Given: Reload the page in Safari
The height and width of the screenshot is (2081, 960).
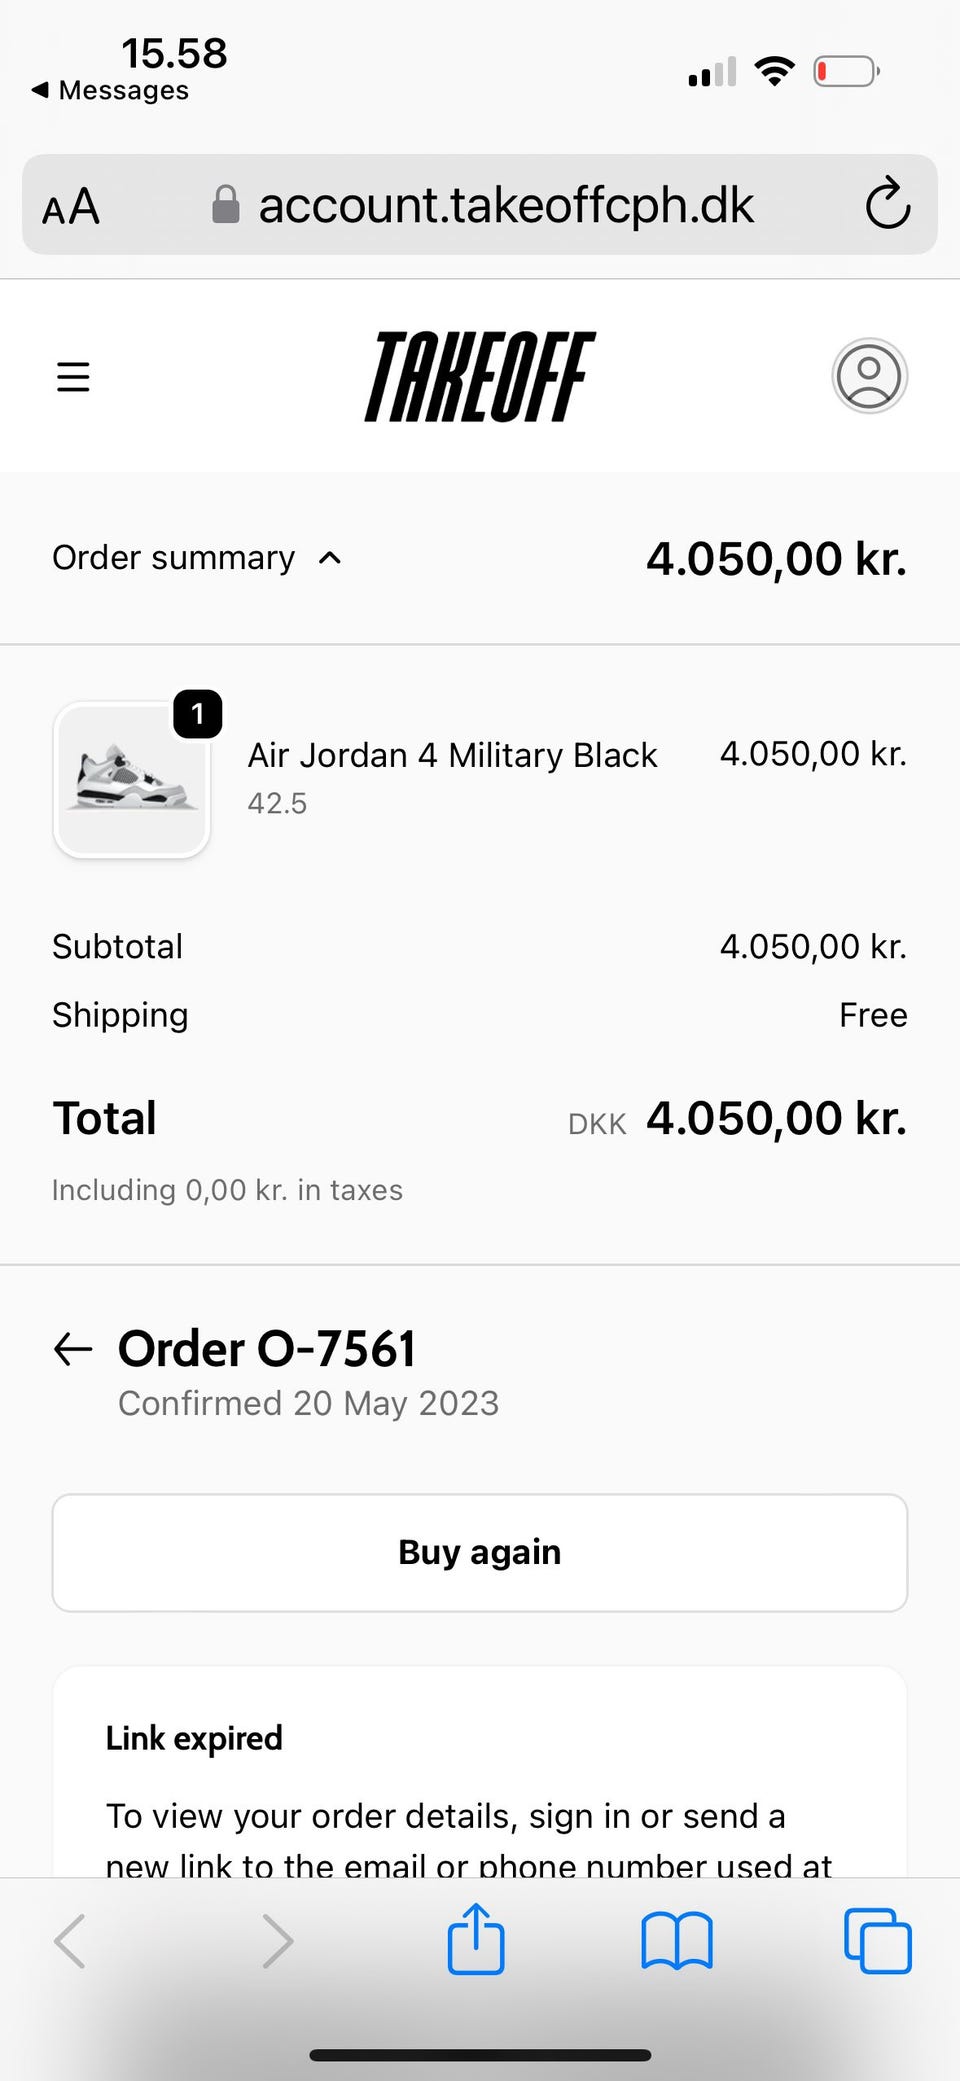Looking at the screenshot, I should click(x=887, y=205).
